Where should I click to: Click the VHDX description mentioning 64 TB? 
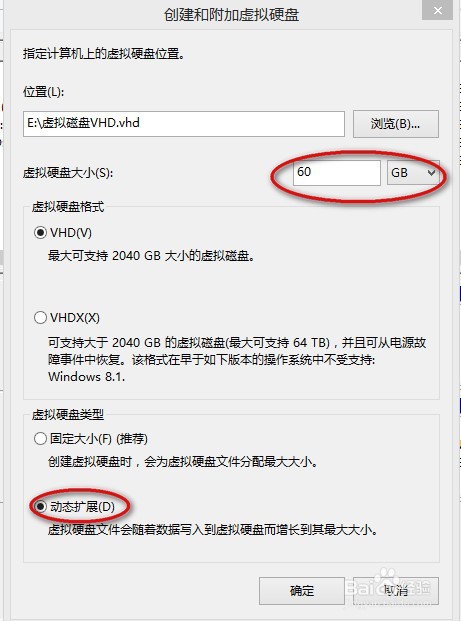(237, 360)
